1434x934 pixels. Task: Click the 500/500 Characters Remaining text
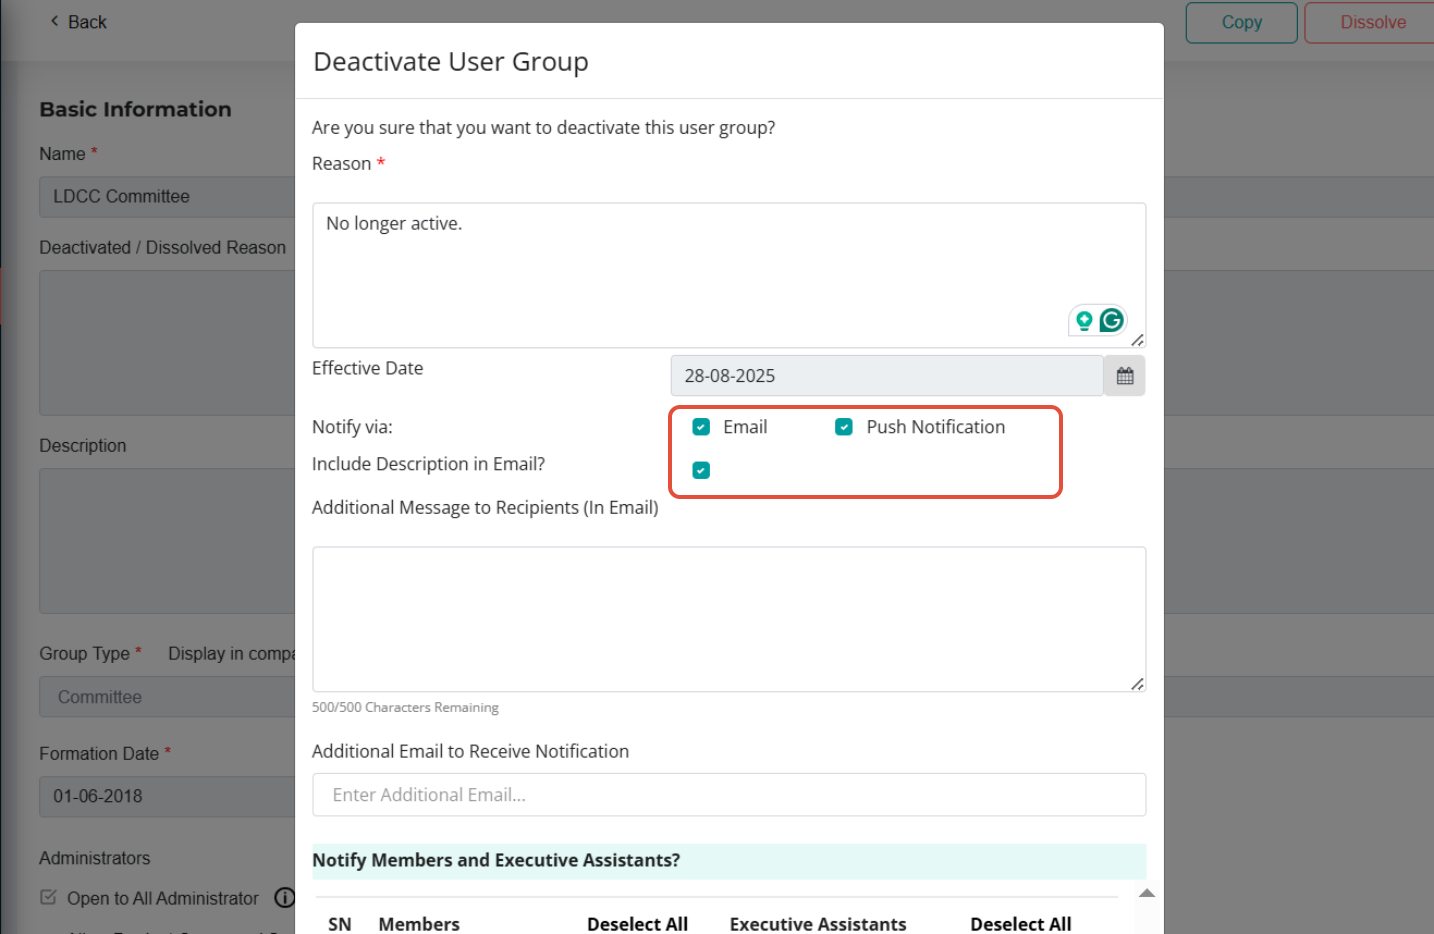pyautogui.click(x=405, y=707)
